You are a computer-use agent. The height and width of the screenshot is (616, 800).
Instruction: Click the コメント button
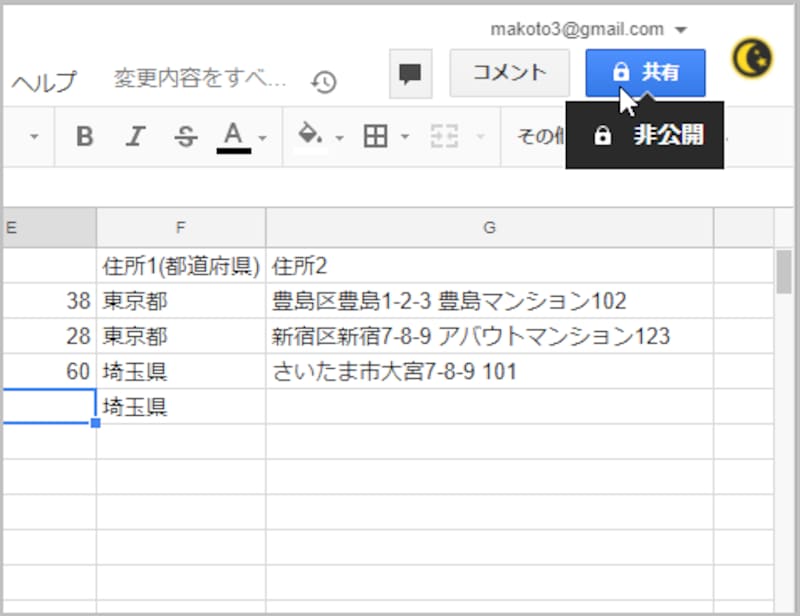coord(509,72)
